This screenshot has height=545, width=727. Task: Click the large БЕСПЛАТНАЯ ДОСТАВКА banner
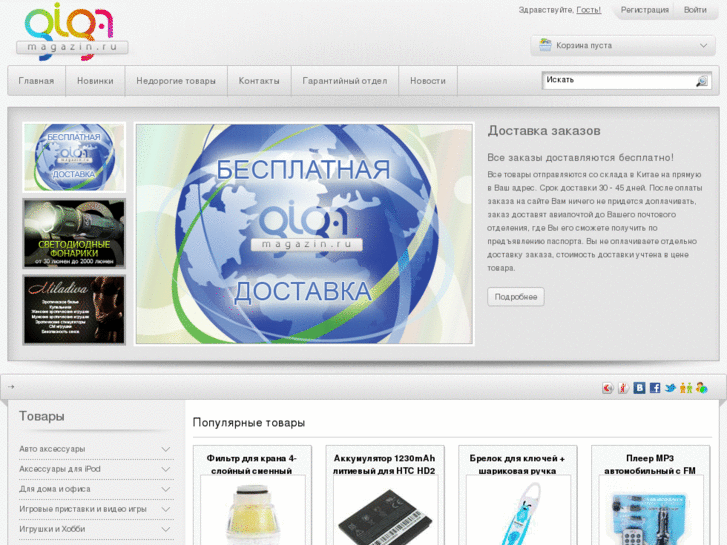(304, 234)
